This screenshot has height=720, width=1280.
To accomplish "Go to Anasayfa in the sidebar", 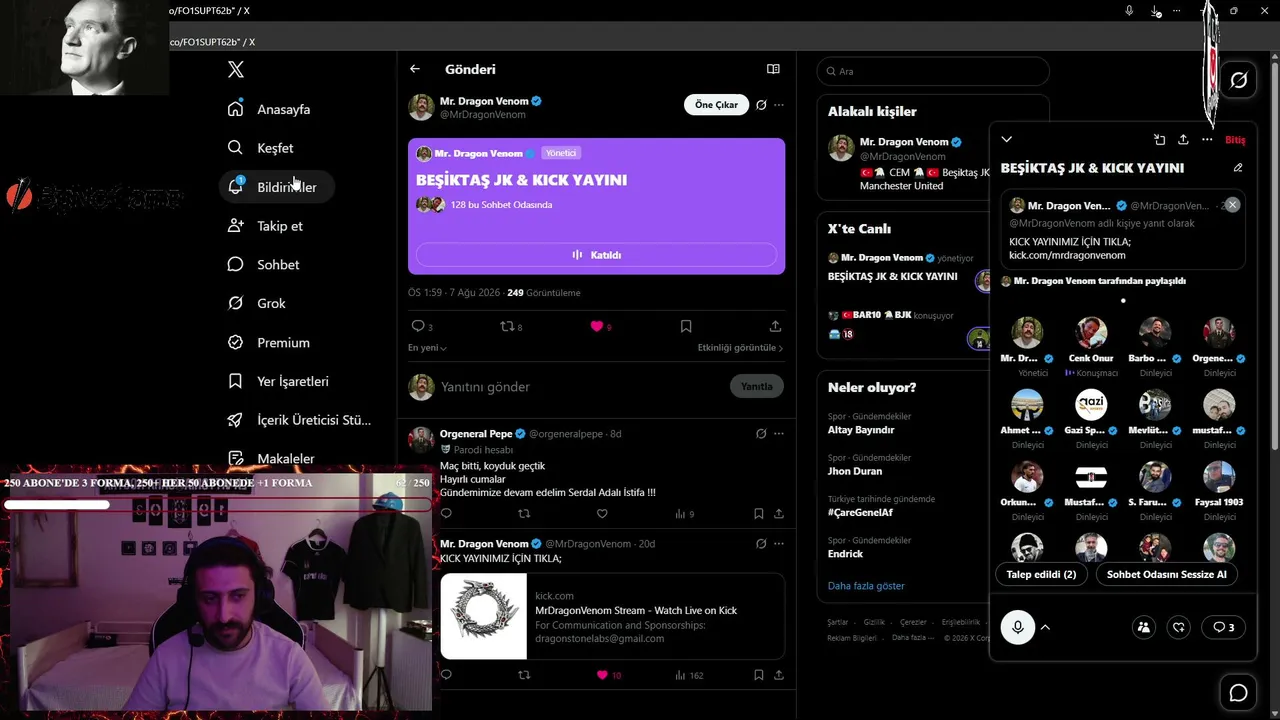I will click(x=270, y=109).
